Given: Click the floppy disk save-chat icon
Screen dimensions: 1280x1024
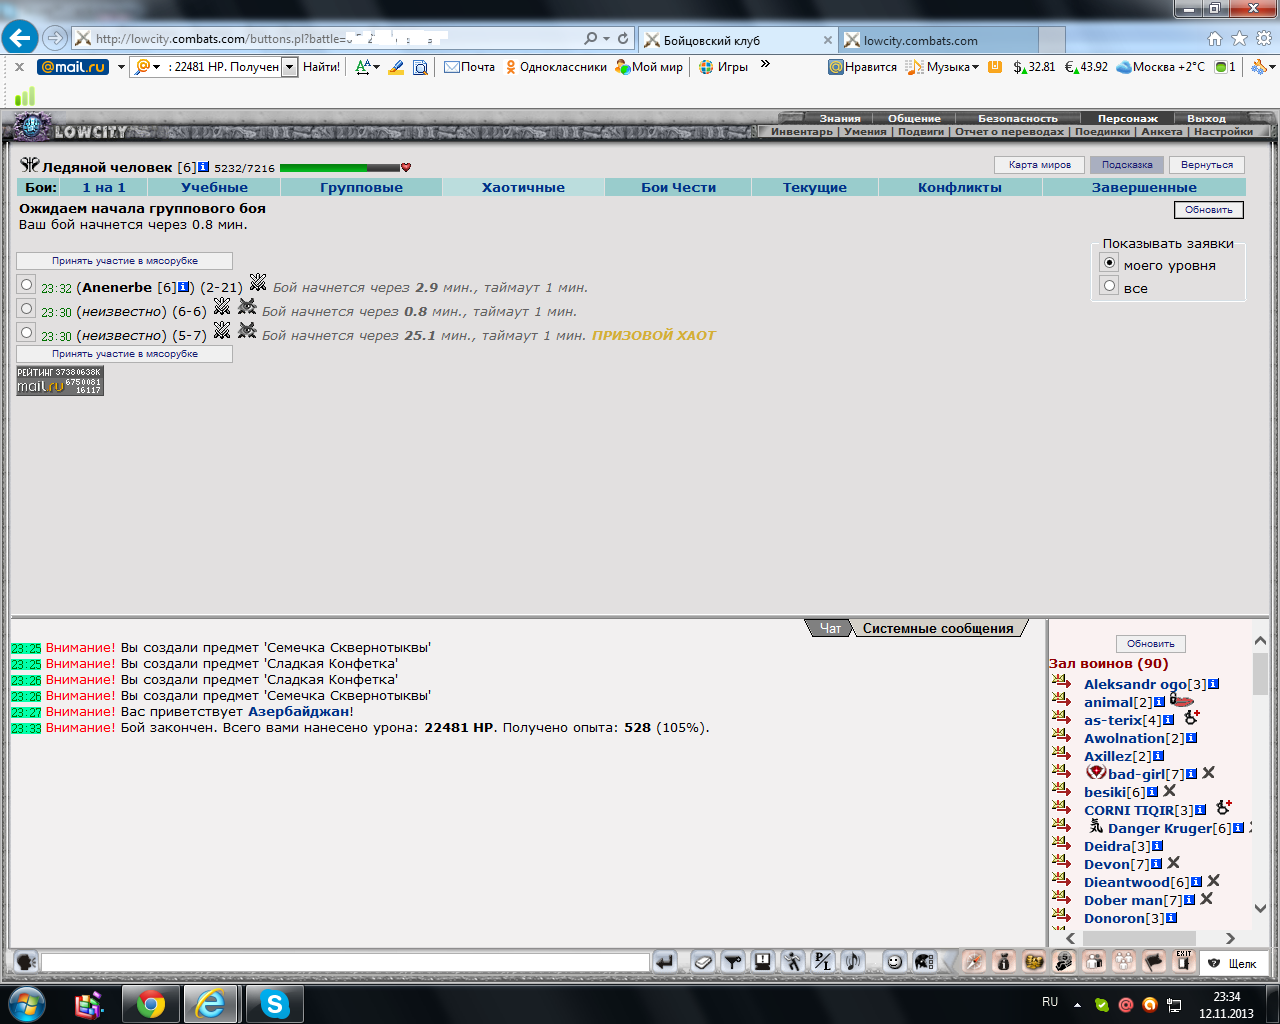Looking at the screenshot, I should pyautogui.click(x=763, y=962).
